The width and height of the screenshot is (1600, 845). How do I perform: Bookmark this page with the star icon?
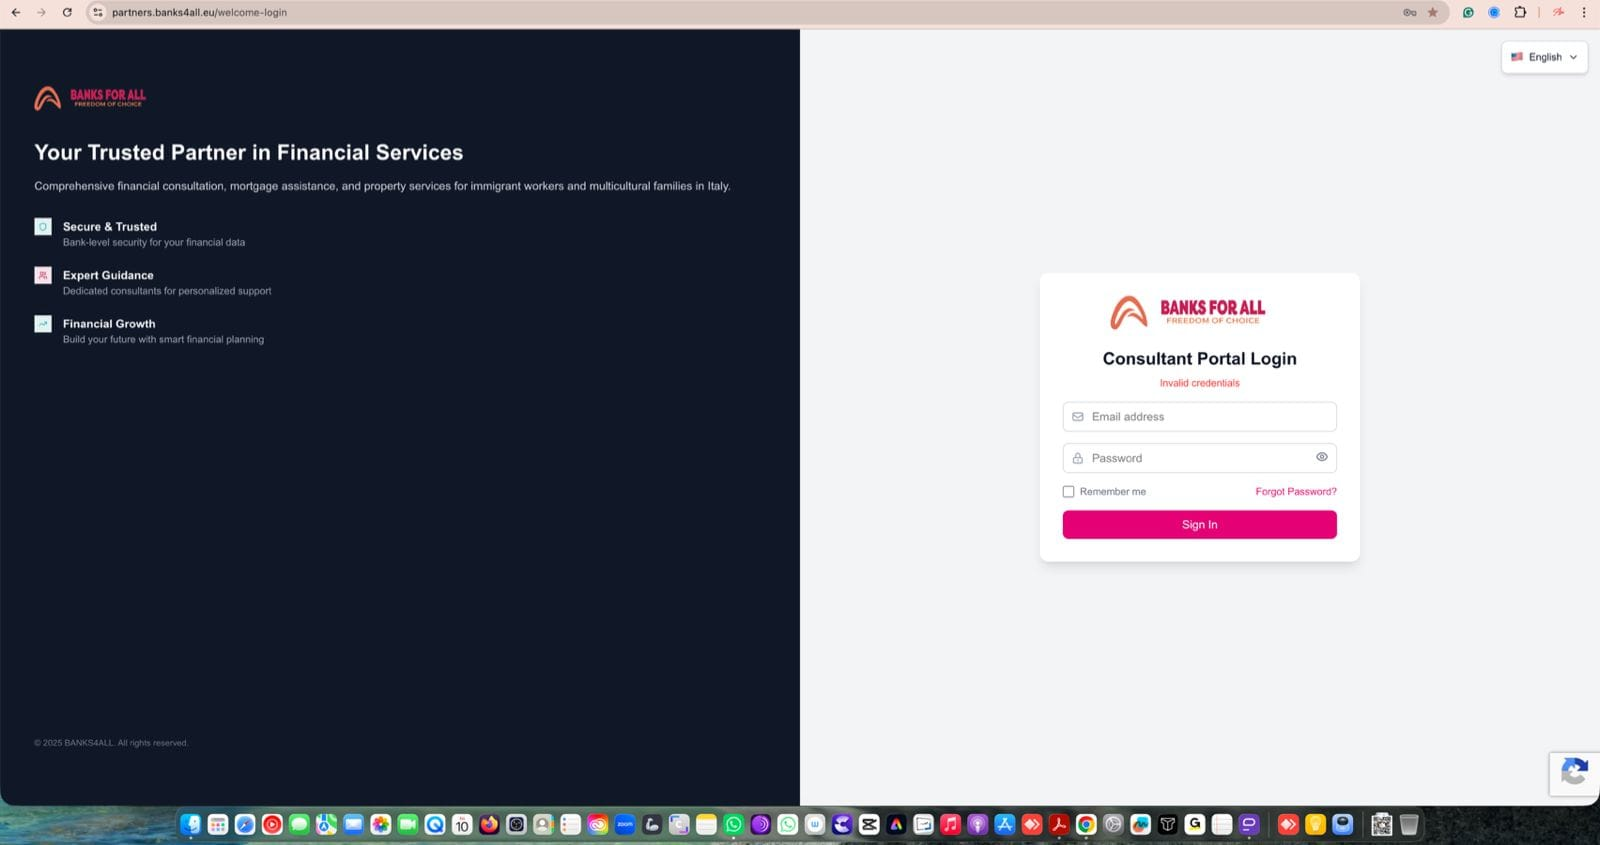click(1433, 12)
